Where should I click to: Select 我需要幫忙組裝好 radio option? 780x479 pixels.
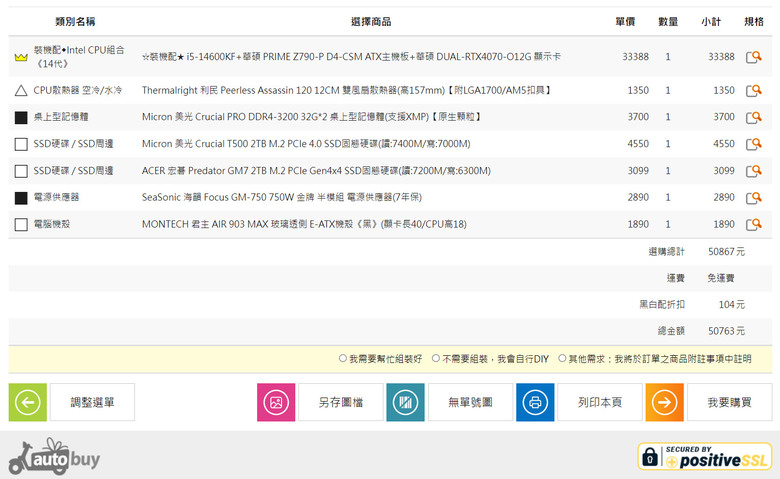342,358
